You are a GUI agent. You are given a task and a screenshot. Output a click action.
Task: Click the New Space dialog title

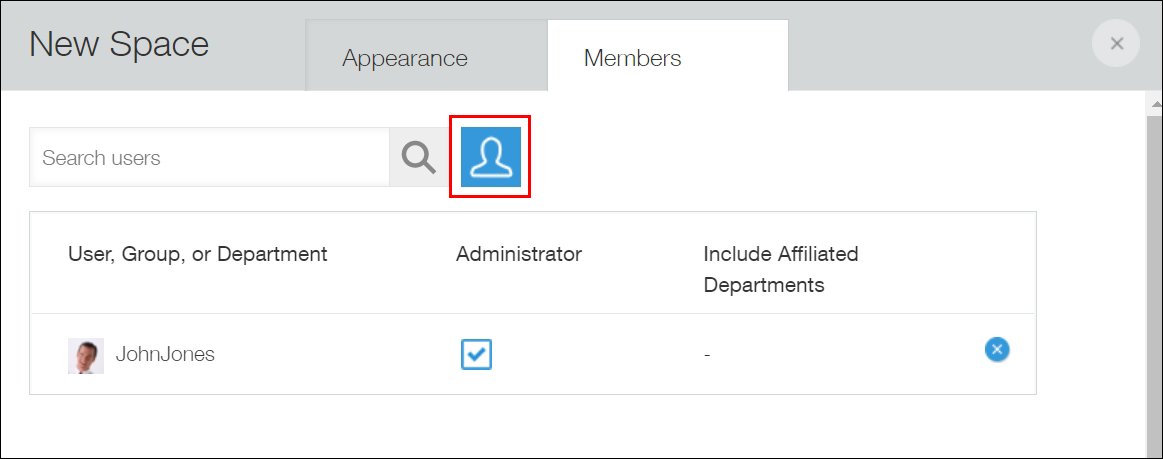point(119,45)
